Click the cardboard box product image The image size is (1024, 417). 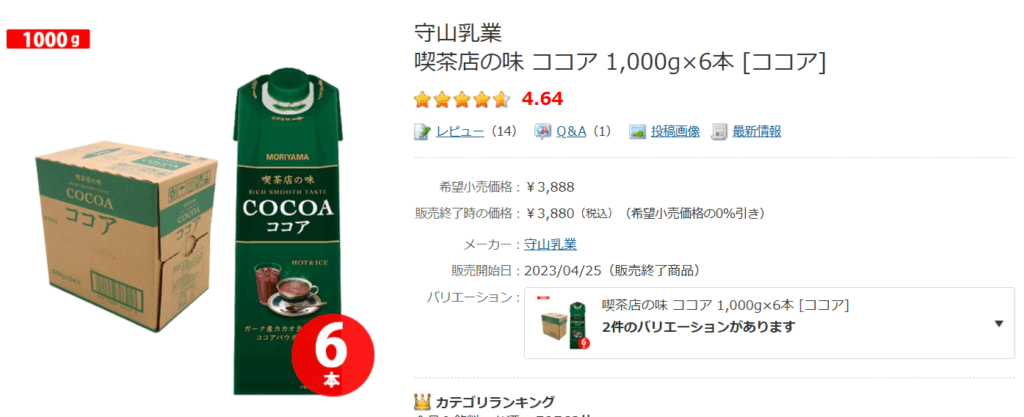tap(127, 236)
